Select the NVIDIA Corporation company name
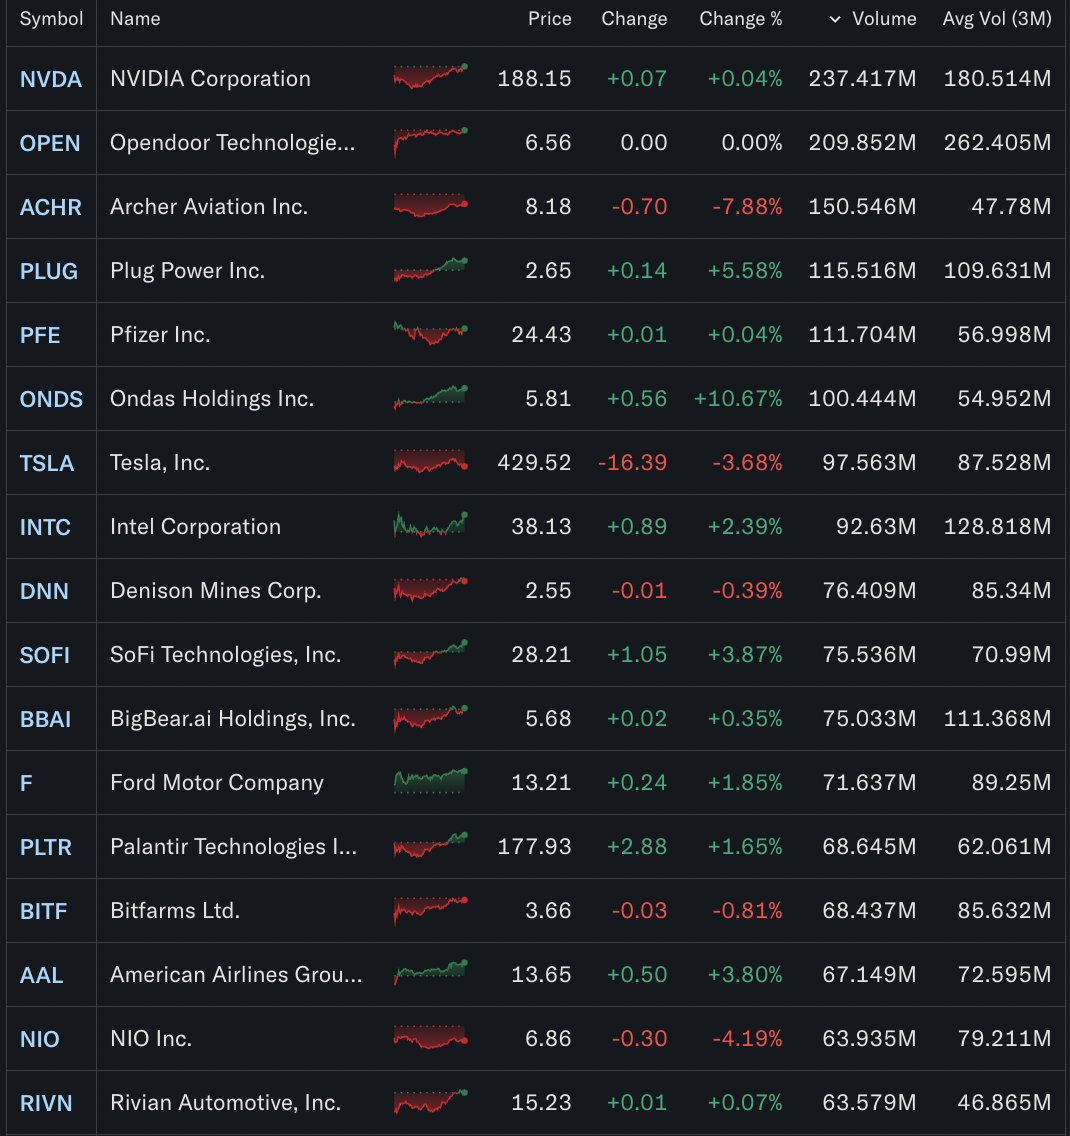The height and width of the screenshot is (1136, 1070). click(x=210, y=78)
